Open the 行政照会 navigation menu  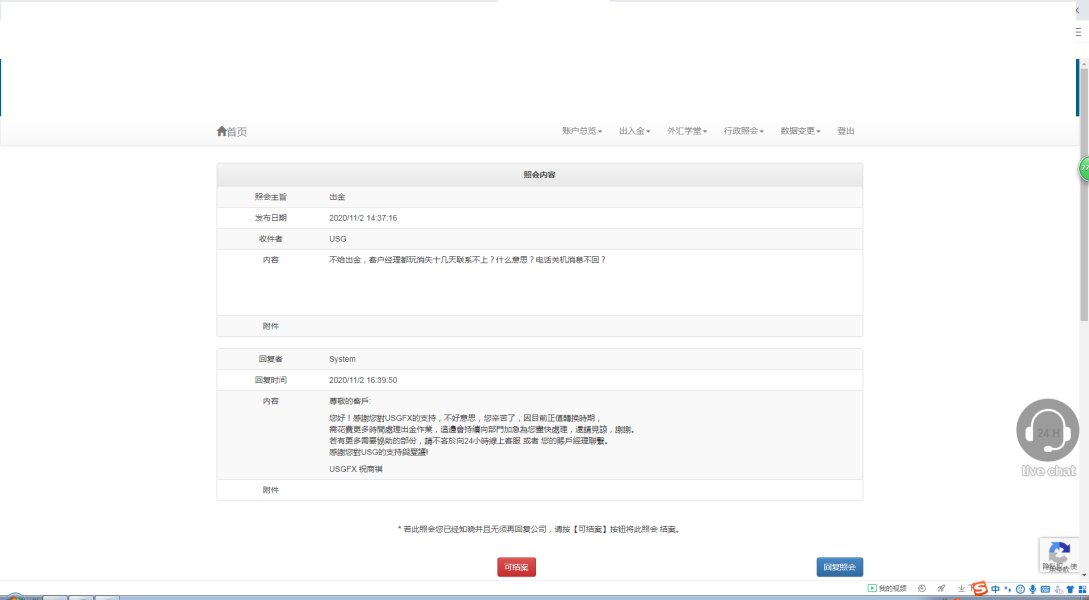point(743,131)
